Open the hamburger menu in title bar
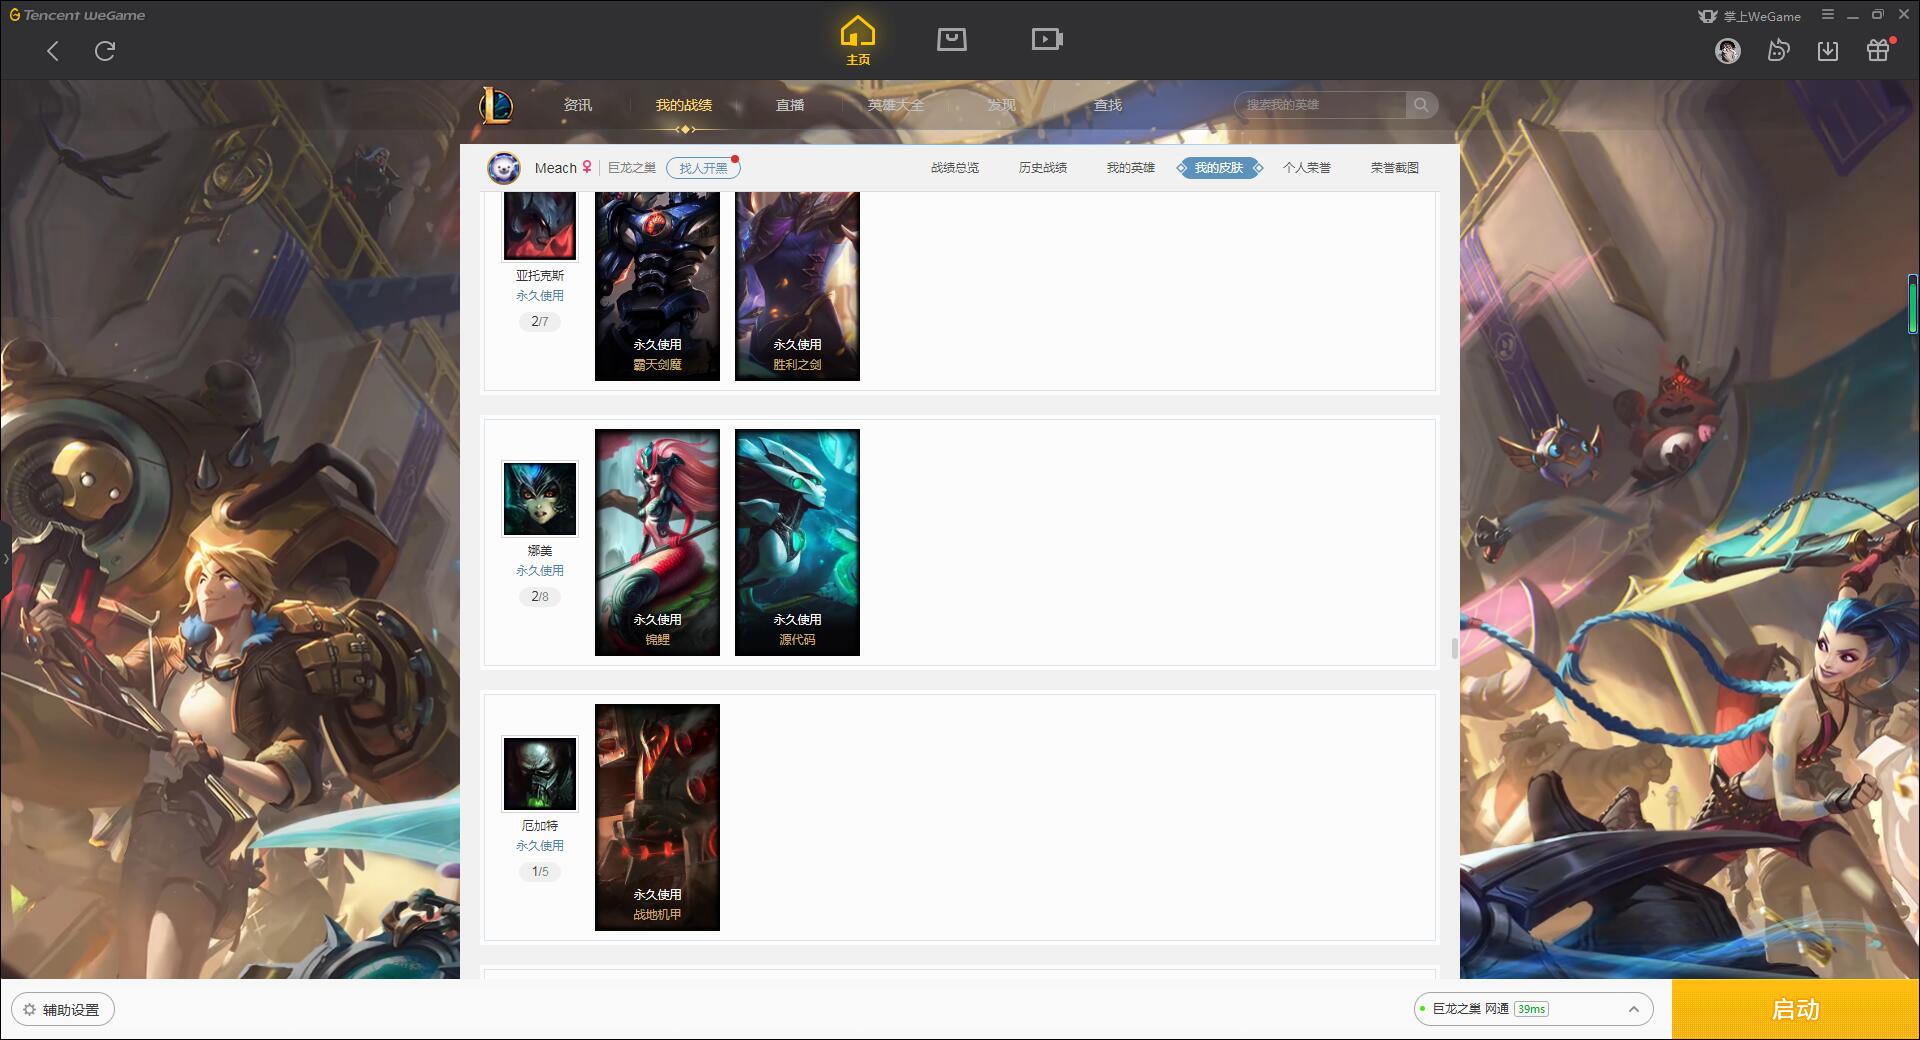The image size is (1920, 1040). tap(1828, 15)
